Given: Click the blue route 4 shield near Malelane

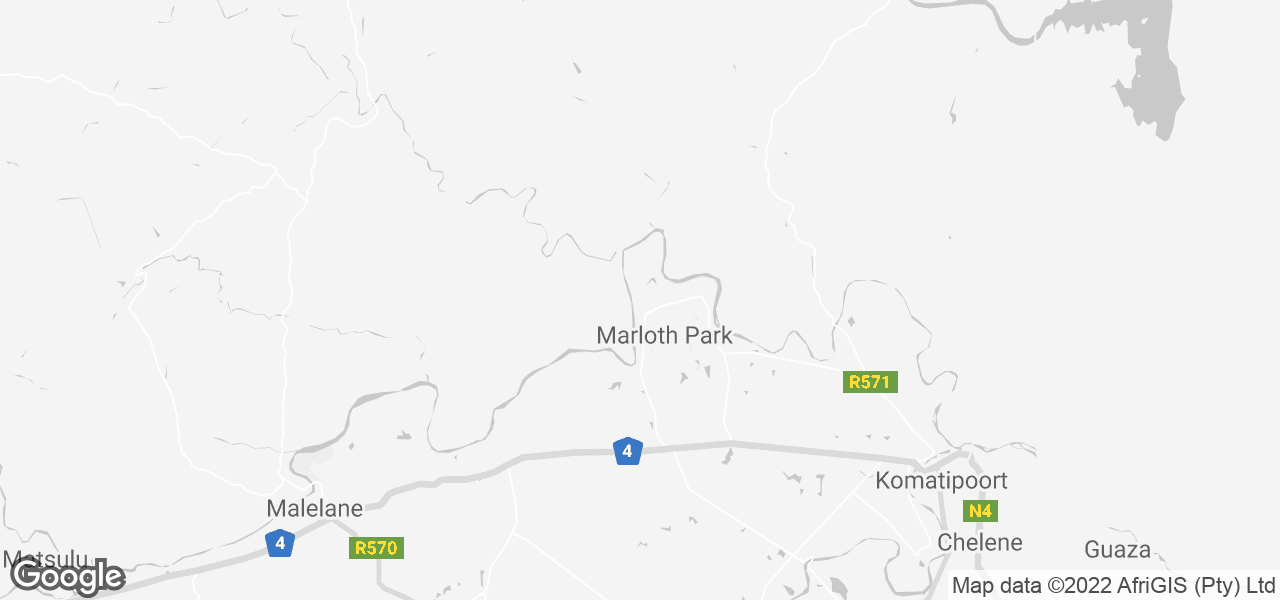Looking at the screenshot, I should [280, 543].
